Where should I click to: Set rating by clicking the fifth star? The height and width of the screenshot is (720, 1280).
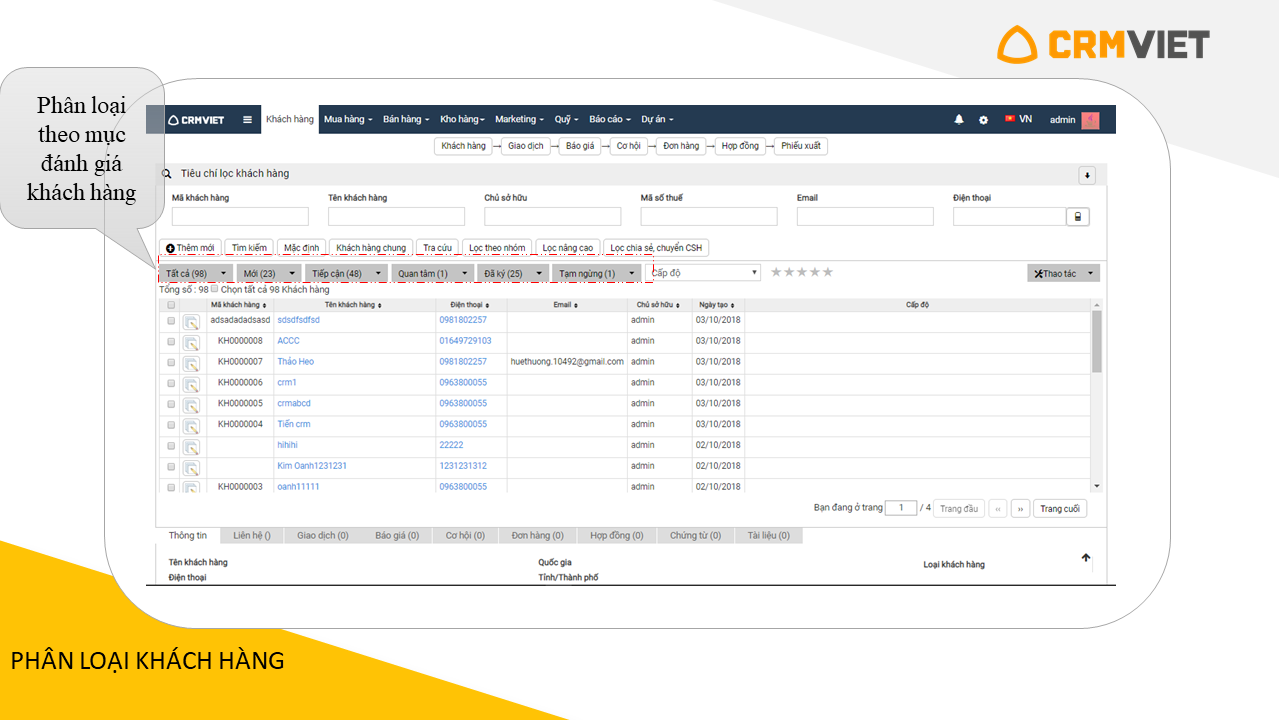pyautogui.click(x=828, y=272)
